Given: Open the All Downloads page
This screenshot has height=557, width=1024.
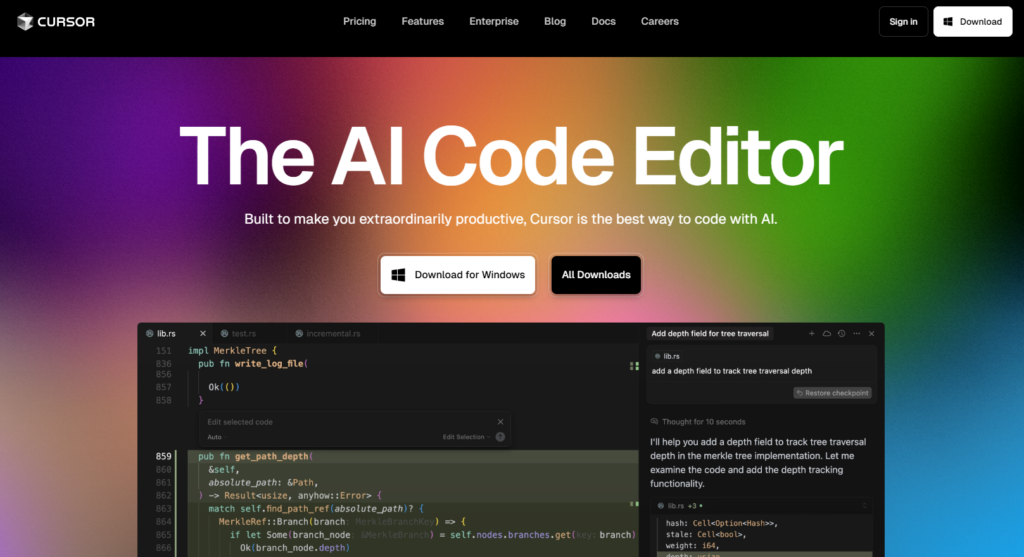Looking at the screenshot, I should 596,275.
